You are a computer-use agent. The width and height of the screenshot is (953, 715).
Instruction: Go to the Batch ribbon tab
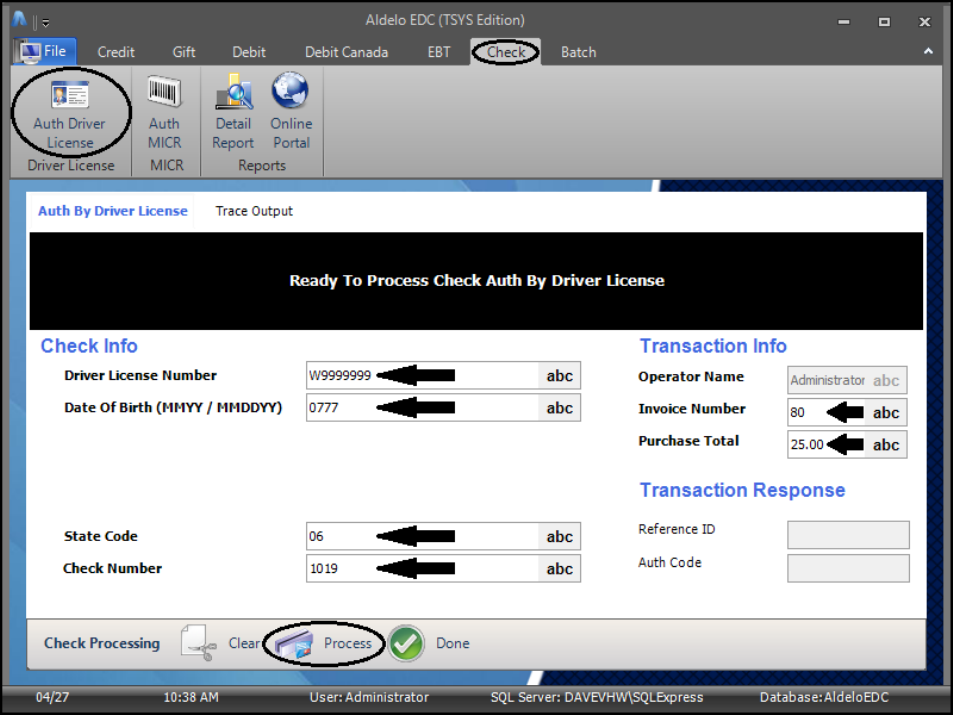[578, 52]
